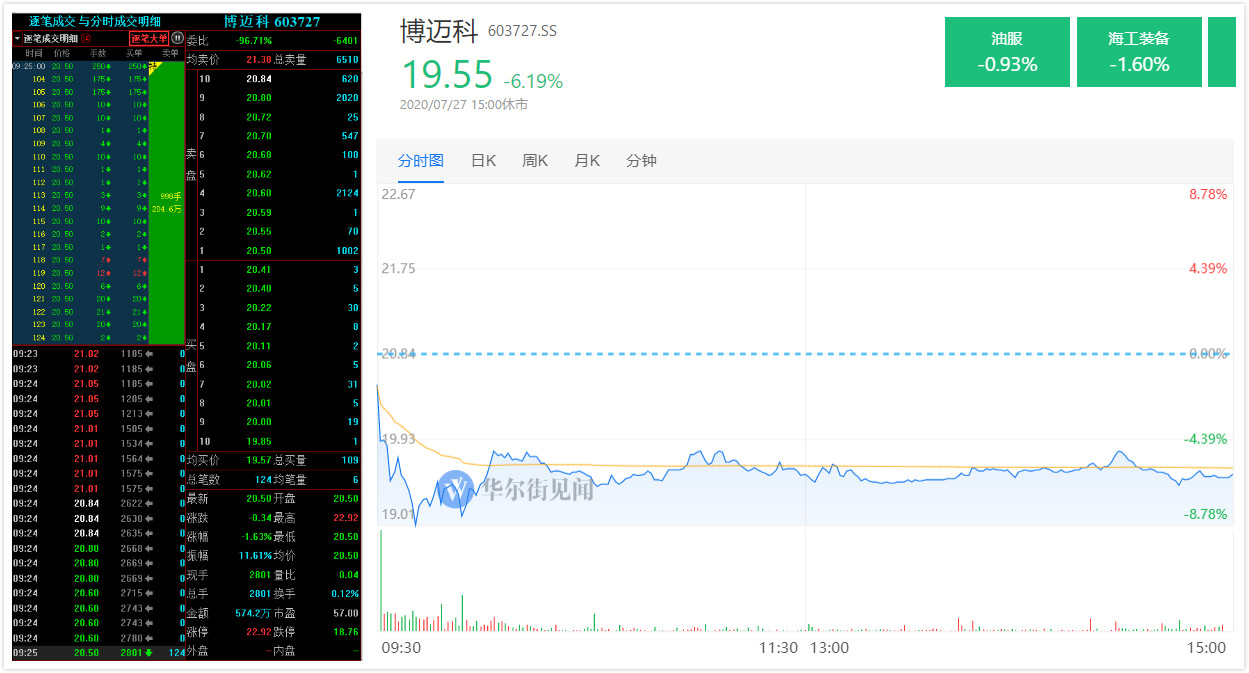Click the timestamp 2020/07/27 15:00休市
The height and width of the screenshot is (673, 1249).
click(464, 104)
